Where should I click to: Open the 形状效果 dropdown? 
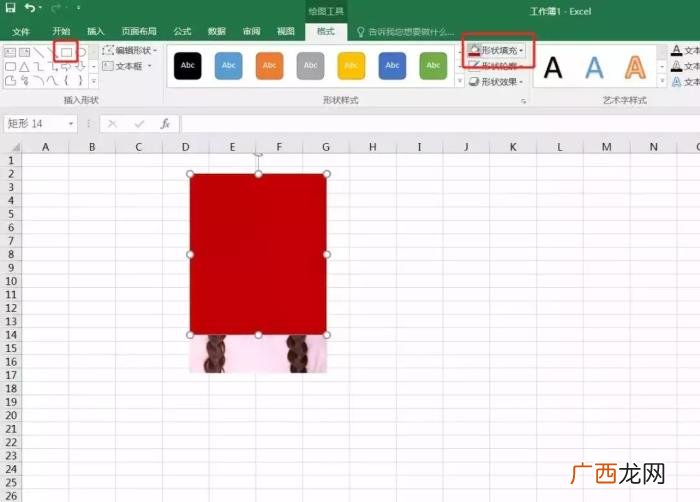pyautogui.click(x=496, y=82)
